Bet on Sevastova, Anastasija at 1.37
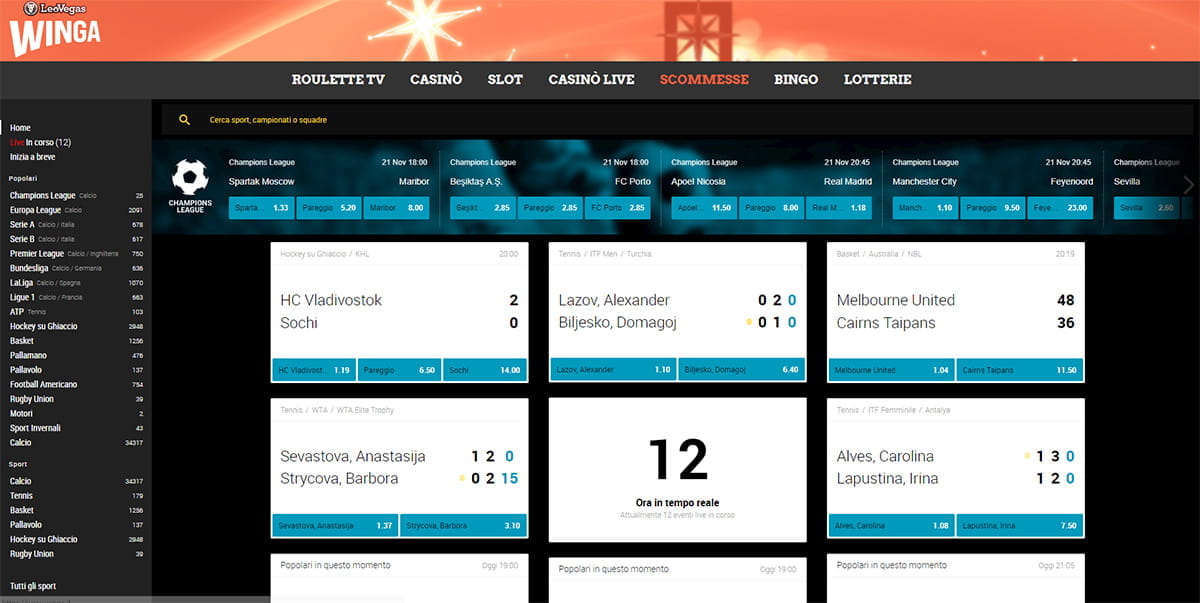Image resolution: width=1200 pixels, height=603 pixels. (335, 526)
